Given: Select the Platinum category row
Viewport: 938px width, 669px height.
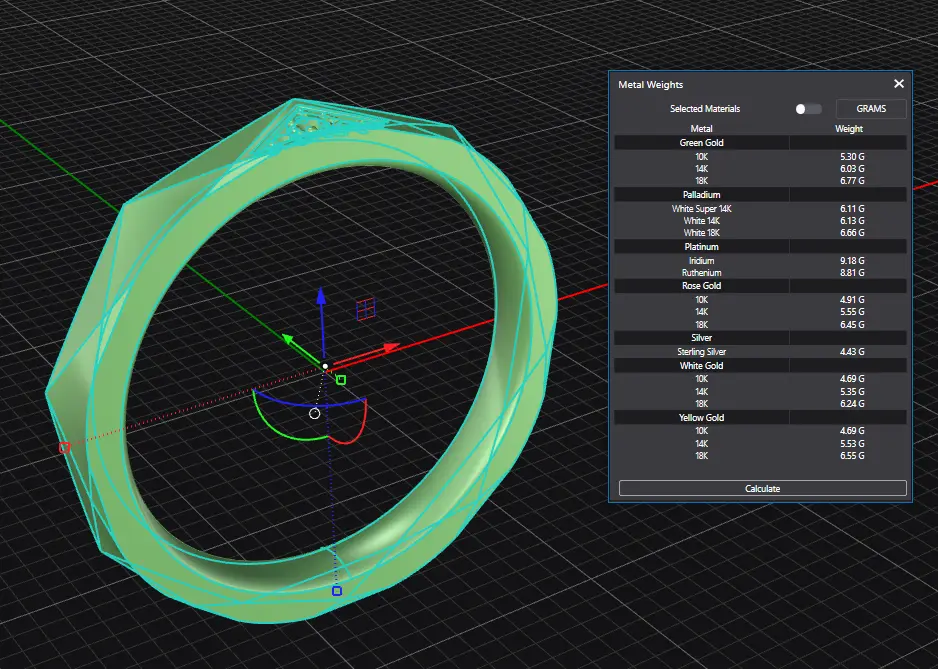Looking at the screenshot, I should point(701,247).
